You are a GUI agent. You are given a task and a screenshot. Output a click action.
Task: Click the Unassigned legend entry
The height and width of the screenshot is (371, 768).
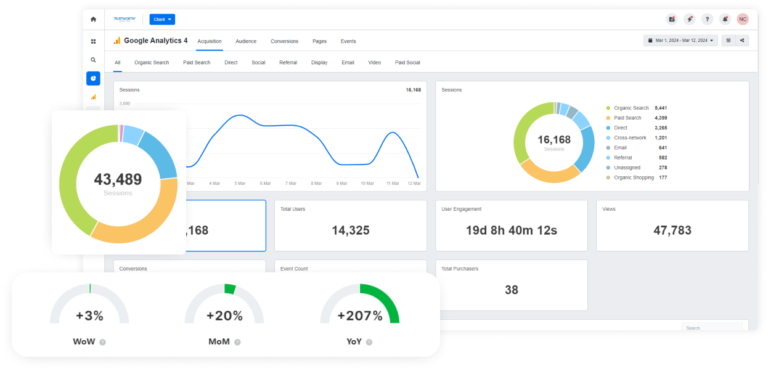(636, 168)
